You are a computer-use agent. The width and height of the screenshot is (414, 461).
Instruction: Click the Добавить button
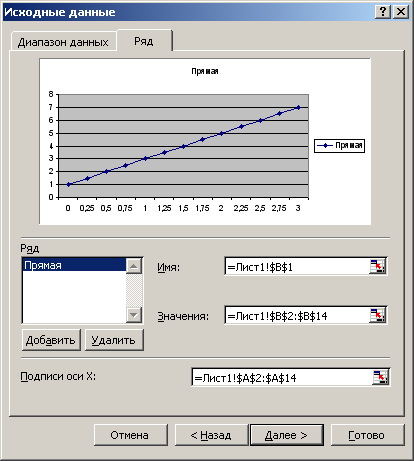pos(51,340)
